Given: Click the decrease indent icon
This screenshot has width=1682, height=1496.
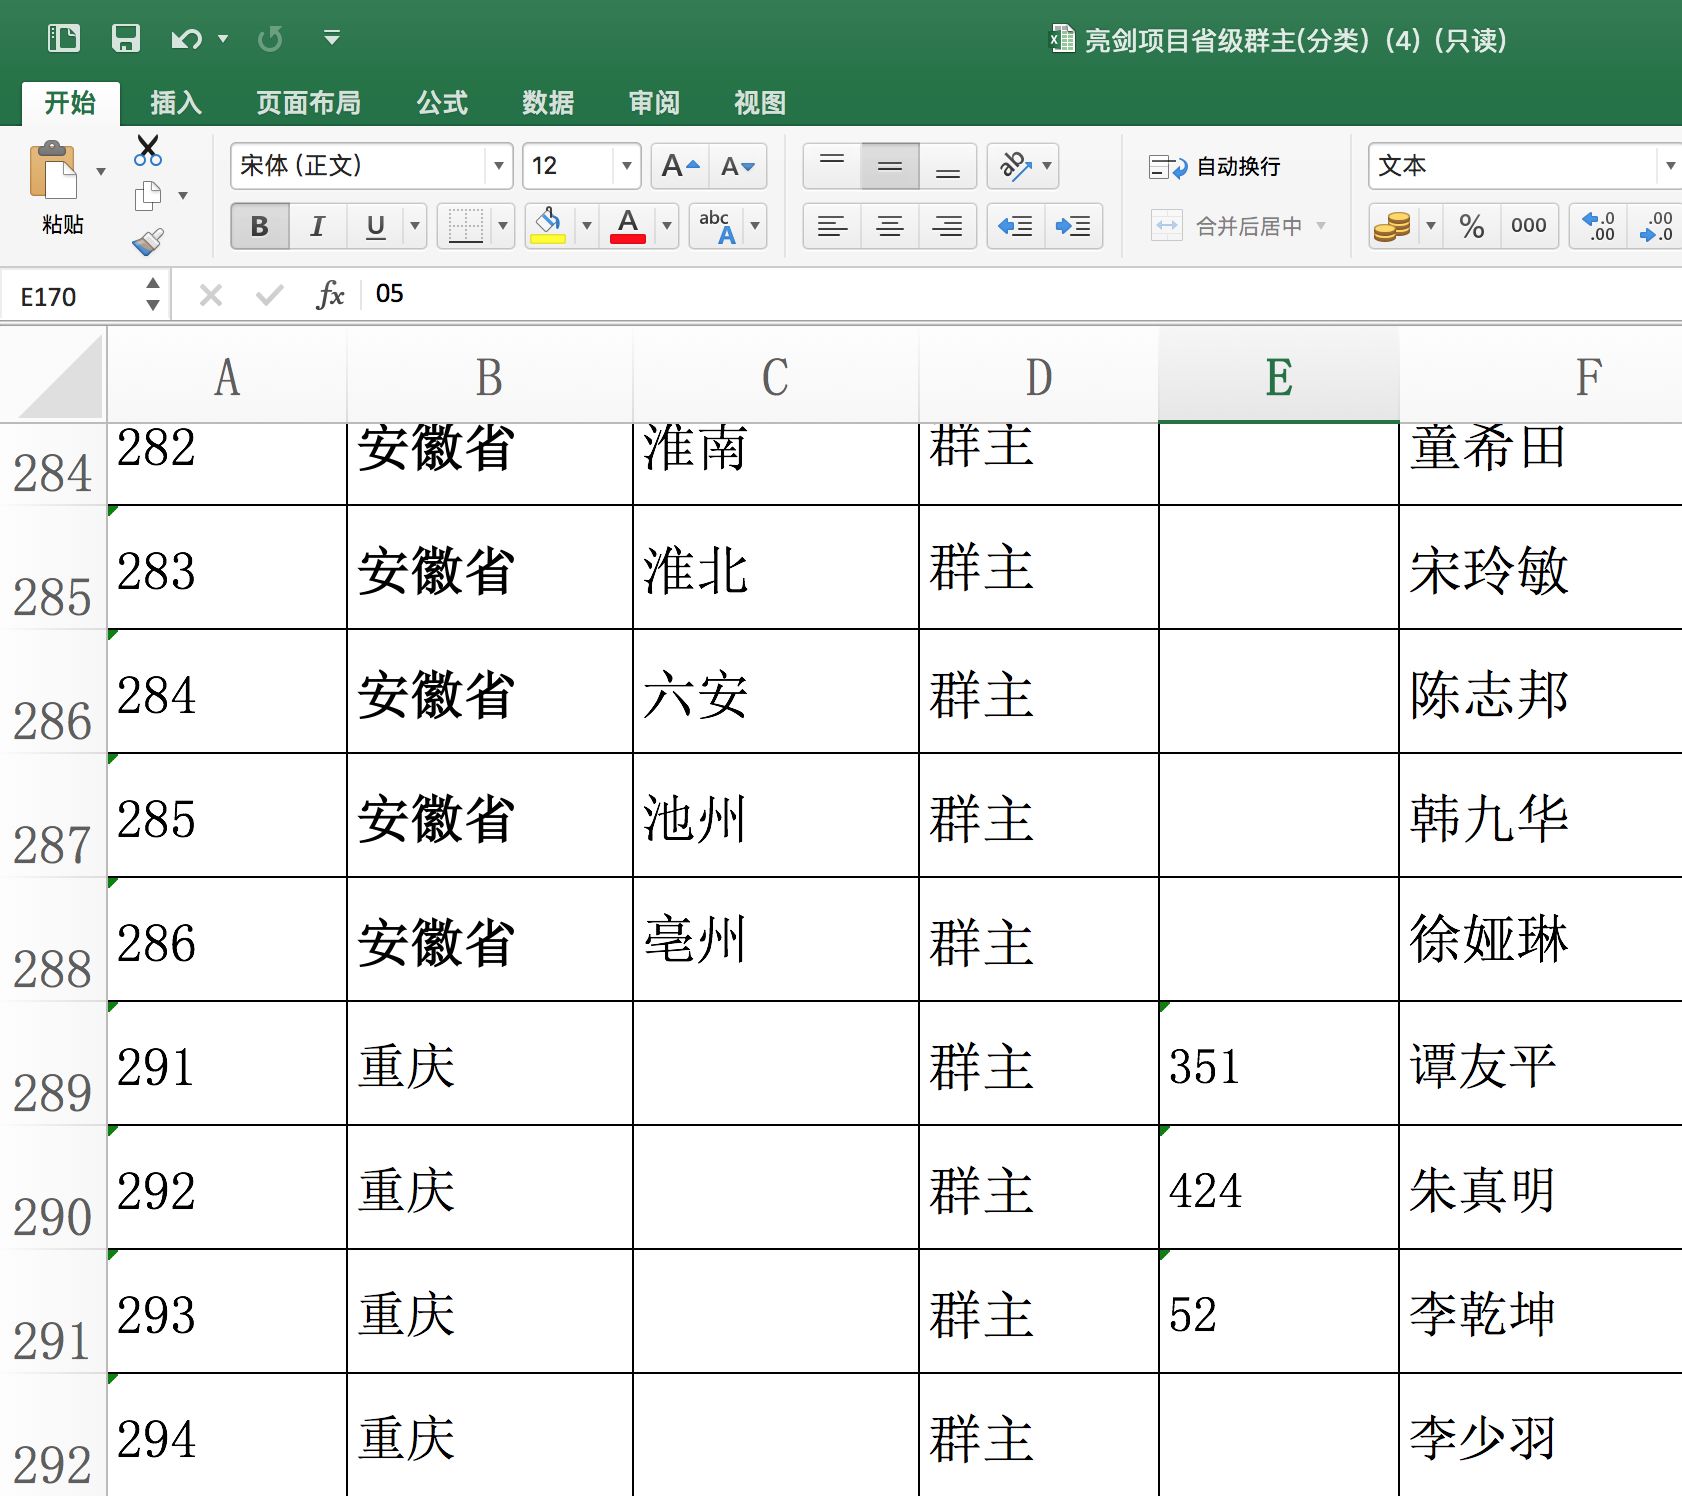Looking at the screenshot, I should coord(1016,226).
